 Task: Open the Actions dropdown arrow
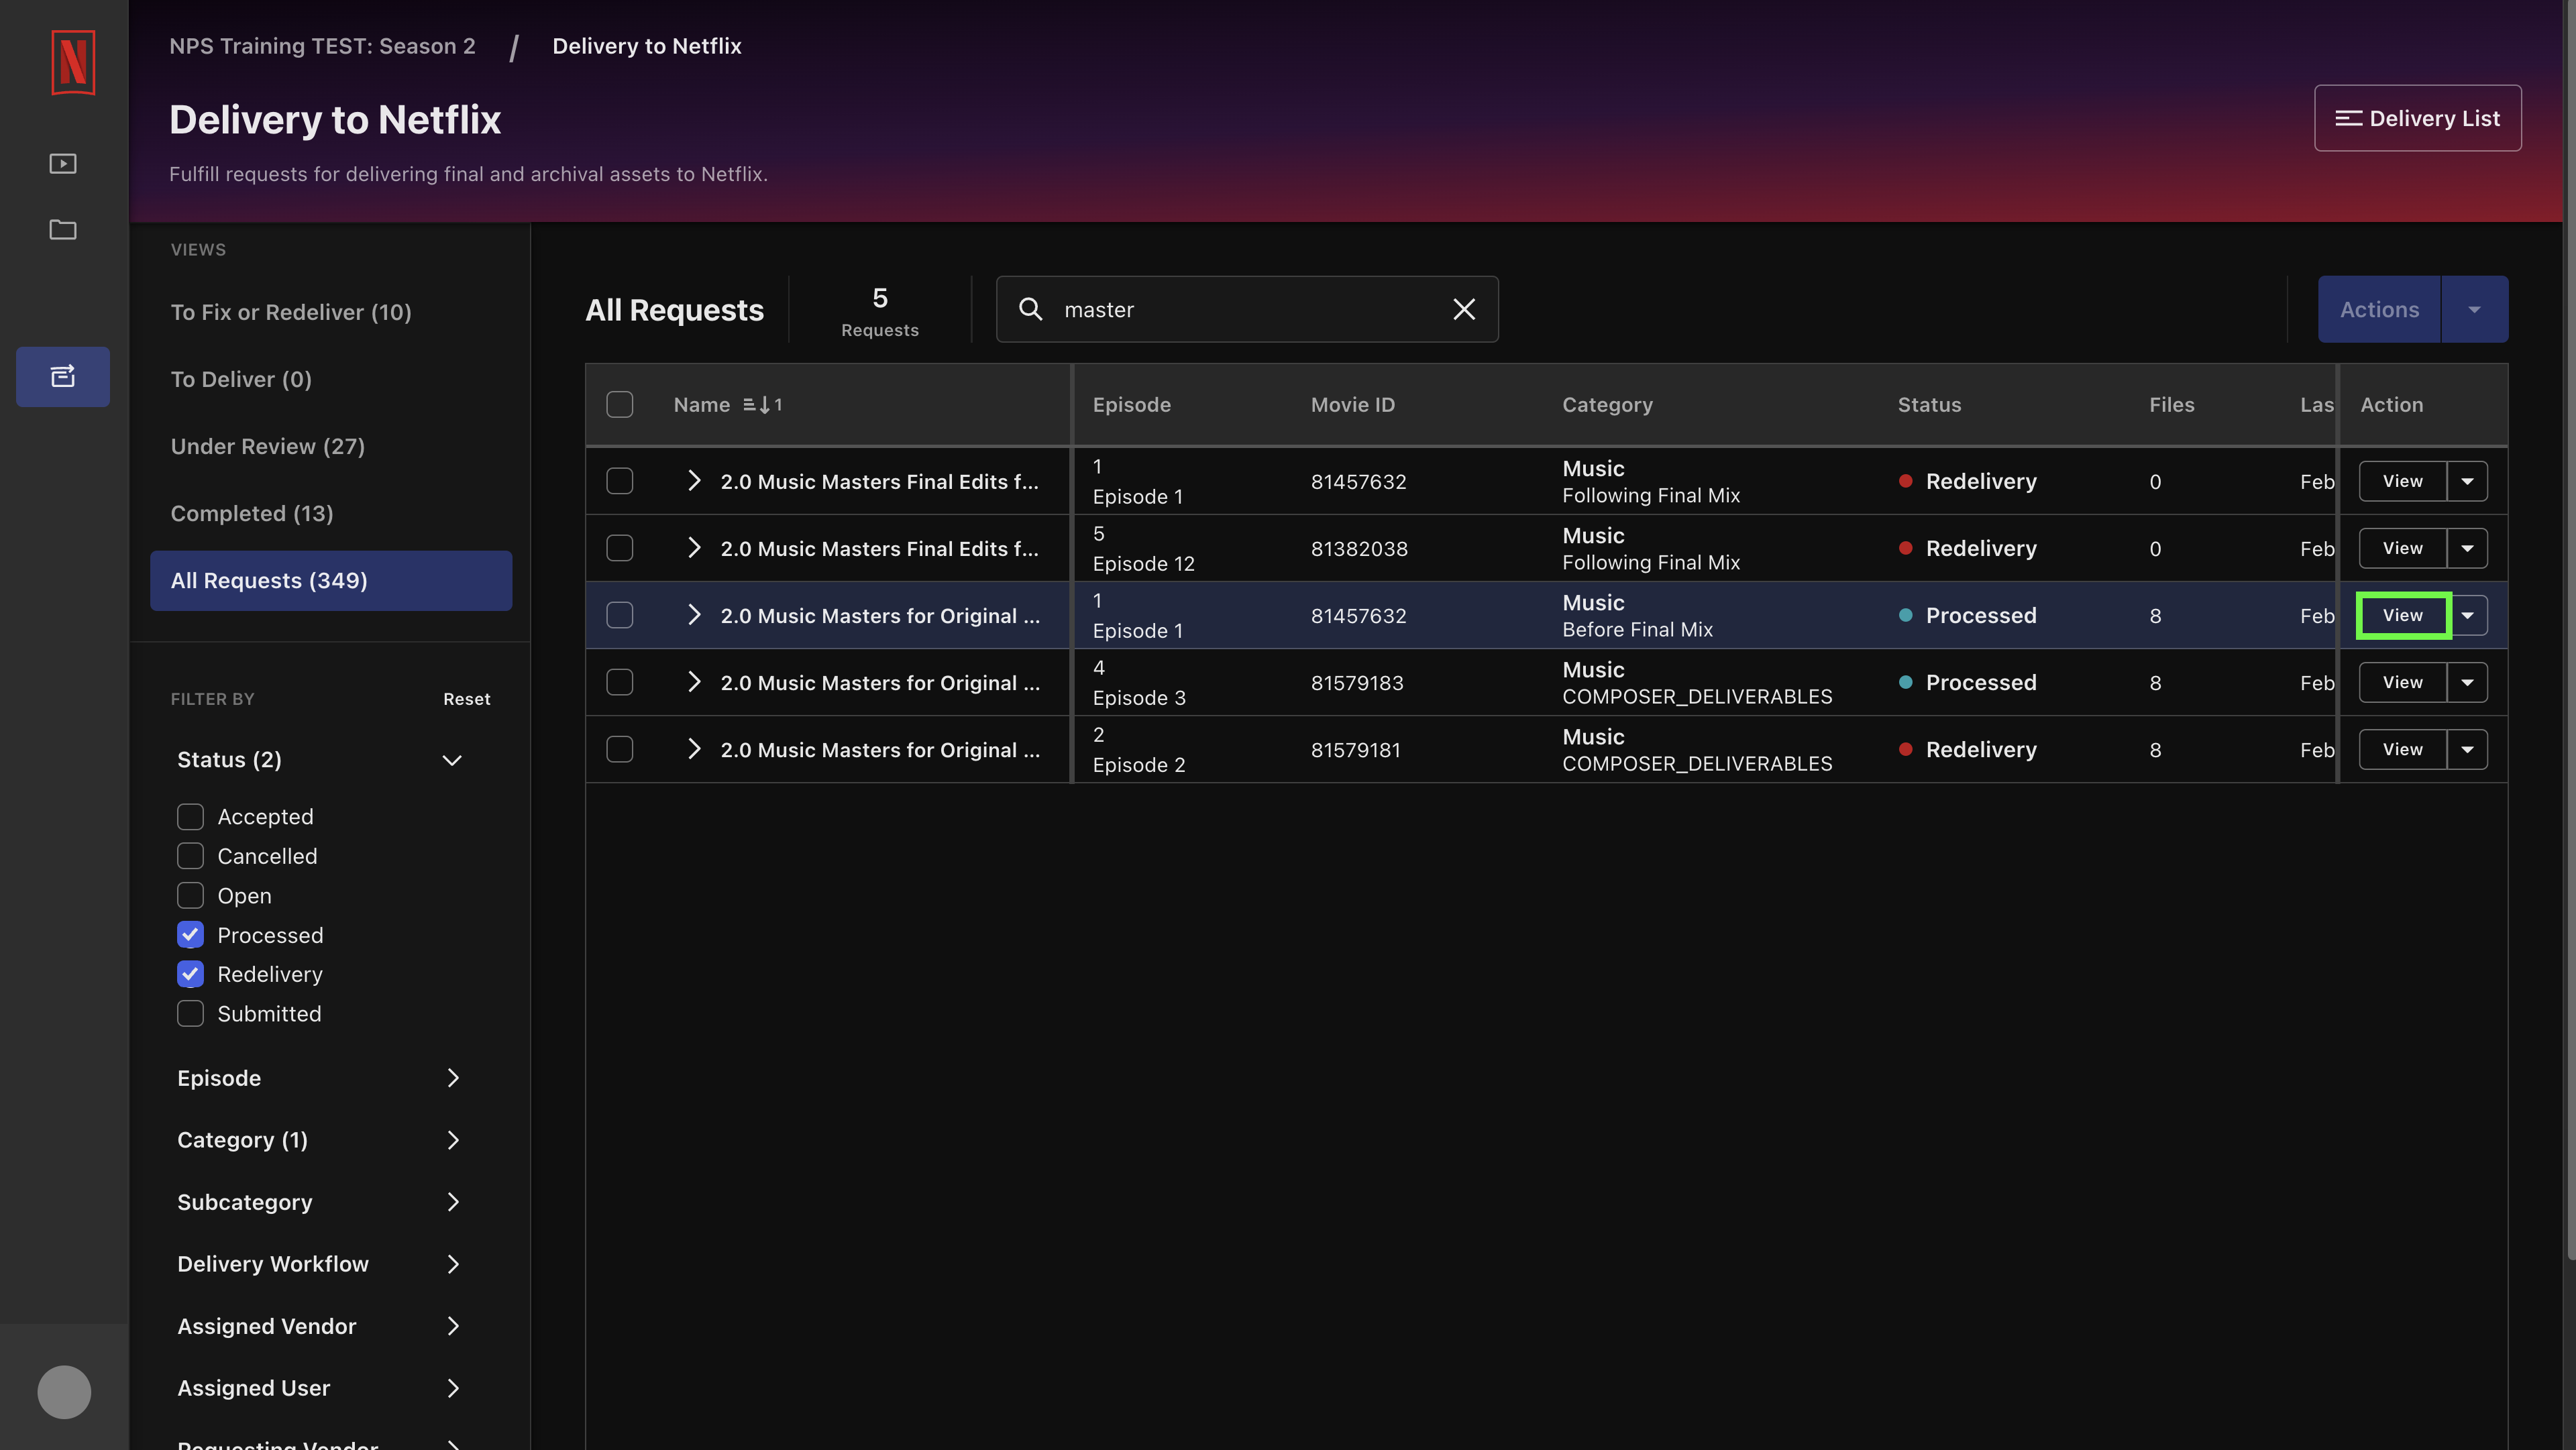pos(2474,309)
